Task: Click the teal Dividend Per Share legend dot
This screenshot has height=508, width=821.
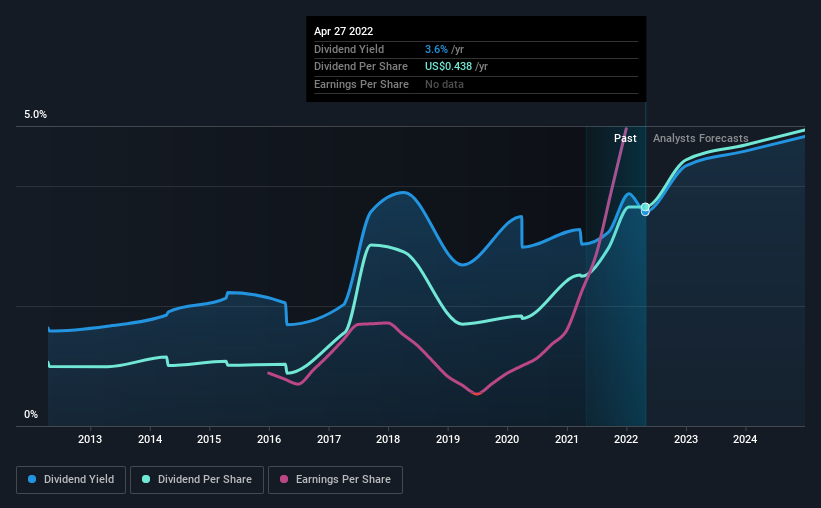Action: point(146,479)
